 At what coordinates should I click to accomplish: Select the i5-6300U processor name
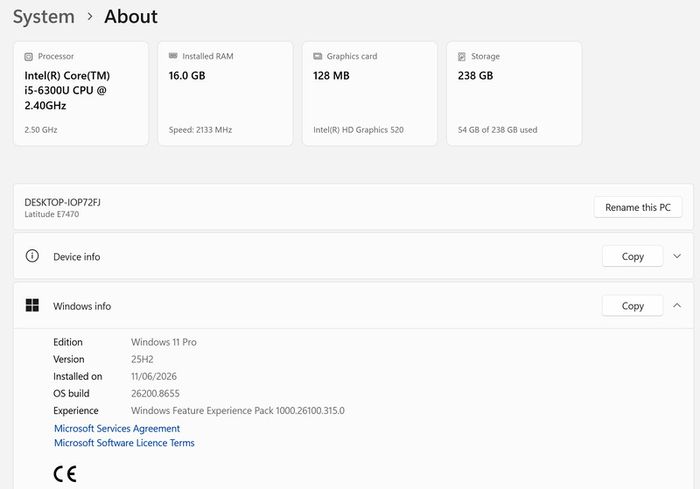(x=67, y=91)
